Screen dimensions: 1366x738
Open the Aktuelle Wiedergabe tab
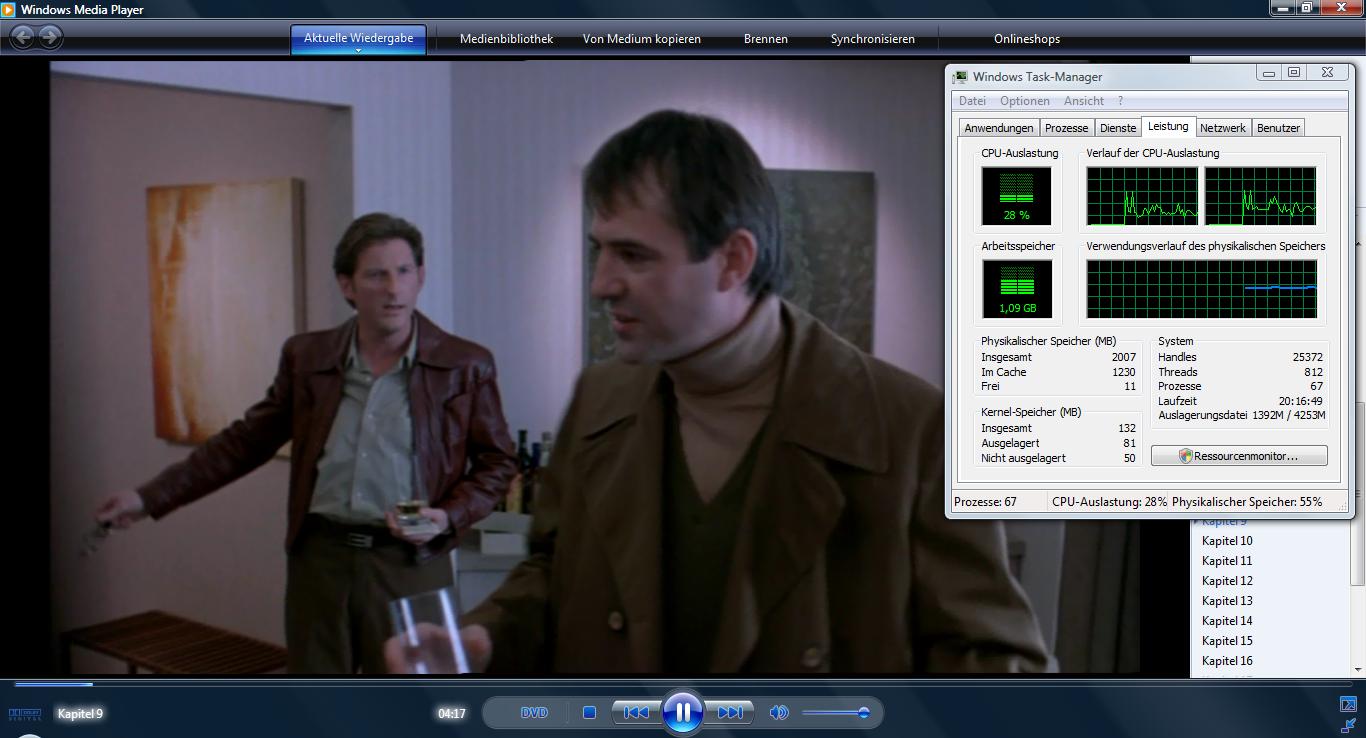tap(358, 38)
